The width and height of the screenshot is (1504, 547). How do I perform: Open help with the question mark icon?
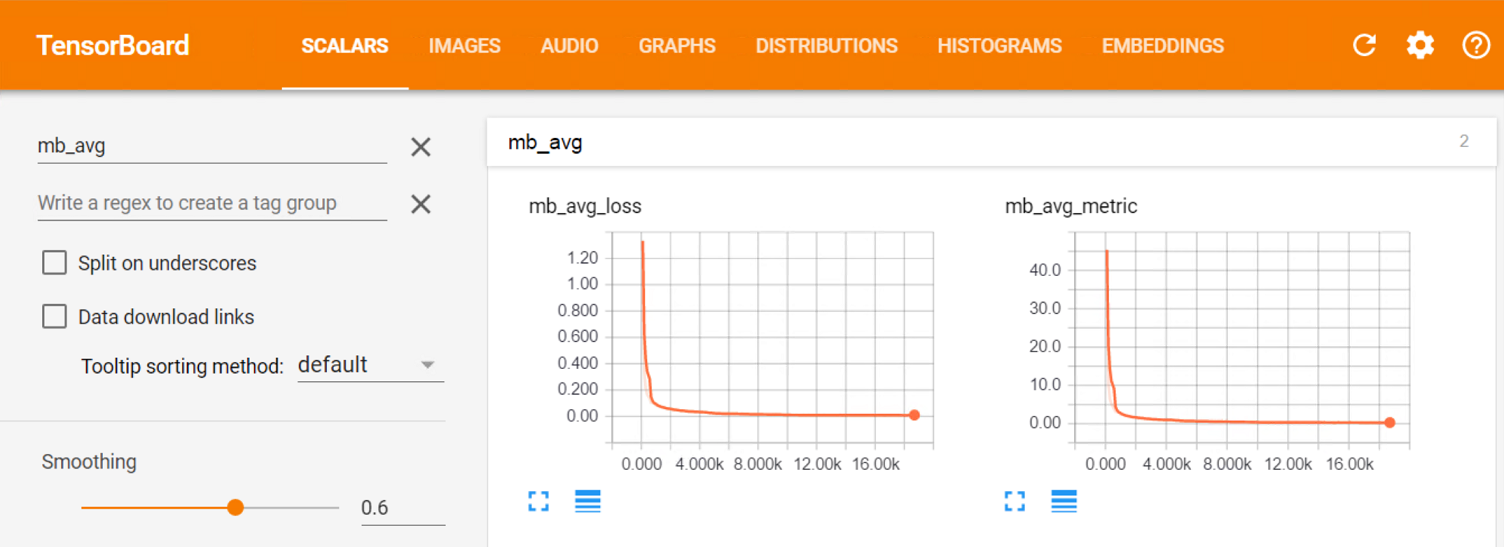pyautogui.click(x=1476, y=45)
